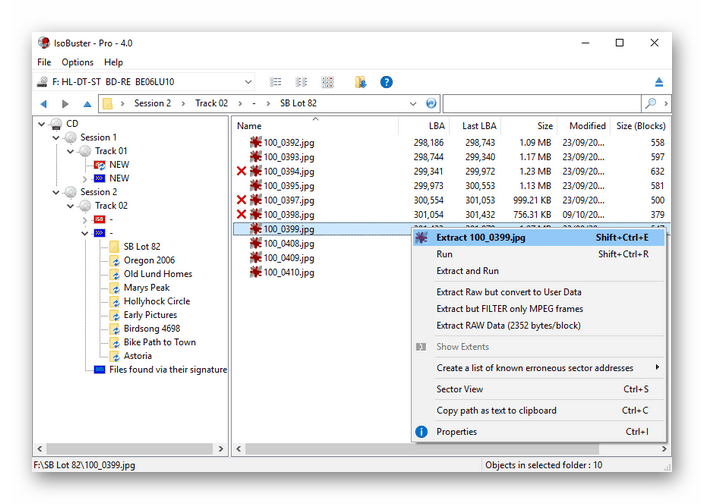Viewport: 704px width, 504px height.
Task: Click the refresh path icon
Action: pos(431,103)
